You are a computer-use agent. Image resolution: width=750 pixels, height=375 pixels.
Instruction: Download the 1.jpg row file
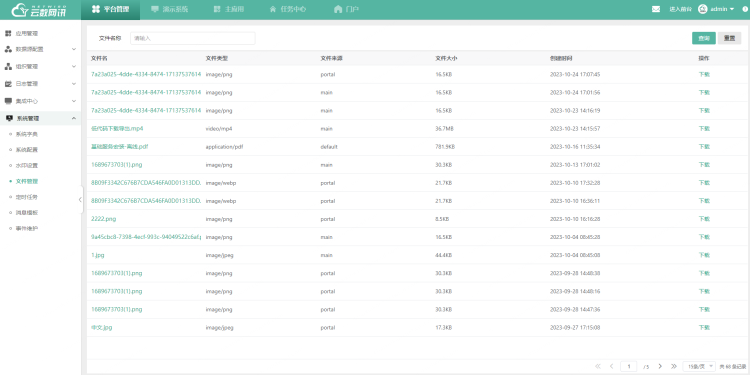tap(704, 255)
